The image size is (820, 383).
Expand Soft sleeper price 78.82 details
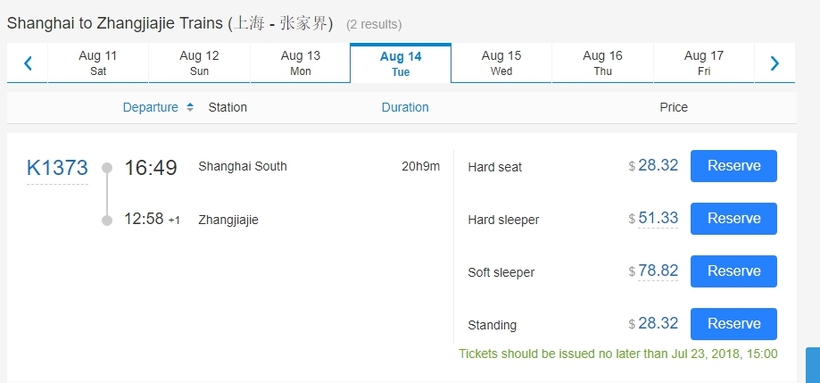pyautogui.click(x=658, y=271)
